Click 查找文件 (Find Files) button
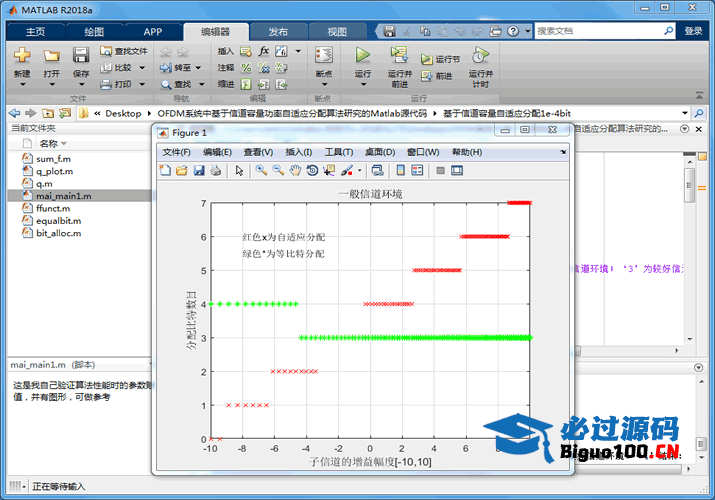715x500 pixels. pyautogui.click(x=126, y=50)
